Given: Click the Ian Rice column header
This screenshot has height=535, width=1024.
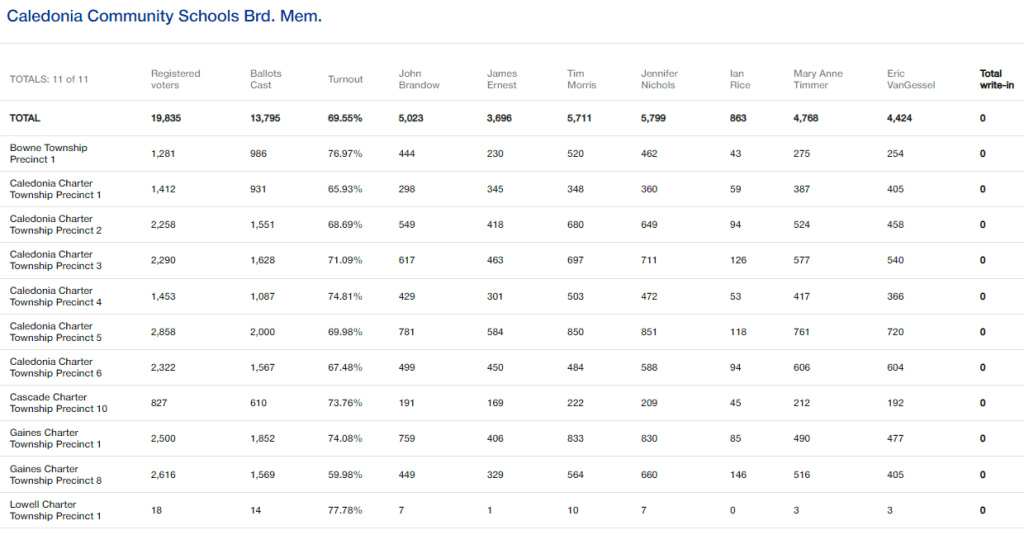Looking at the screenshot, I should pos(740,79).
